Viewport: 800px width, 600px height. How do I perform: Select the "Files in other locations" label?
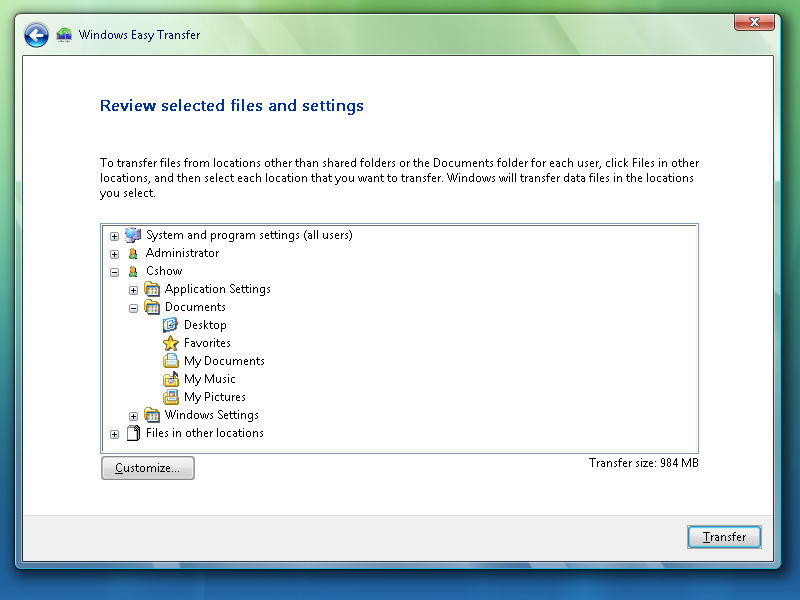[x=205, y=433]
